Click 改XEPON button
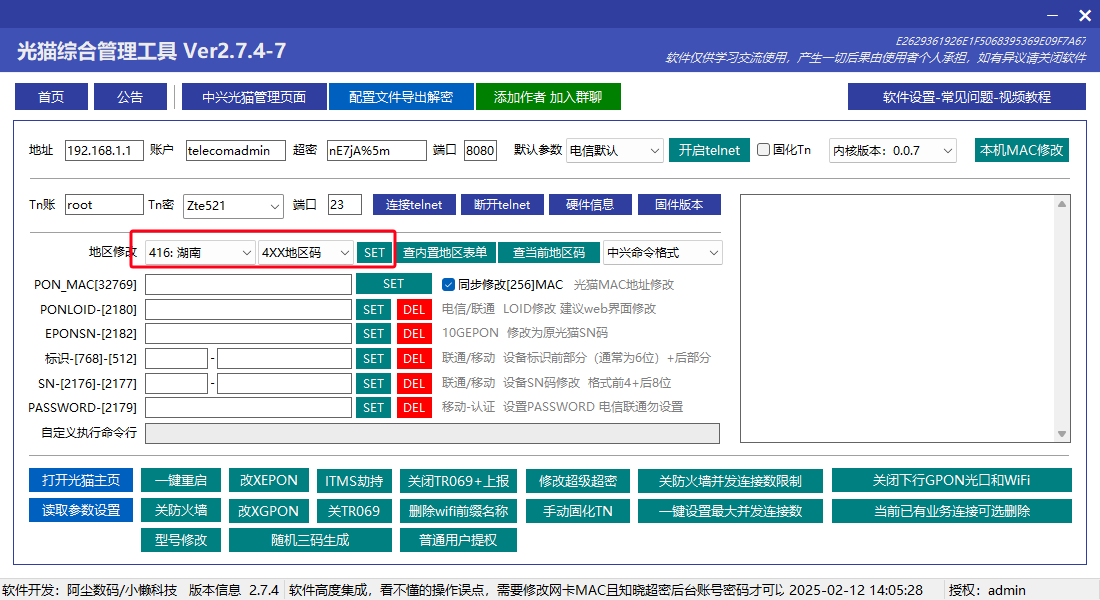Image resolution: width=1100 pixels, height=600 pixels. click(x=268, y=480)
